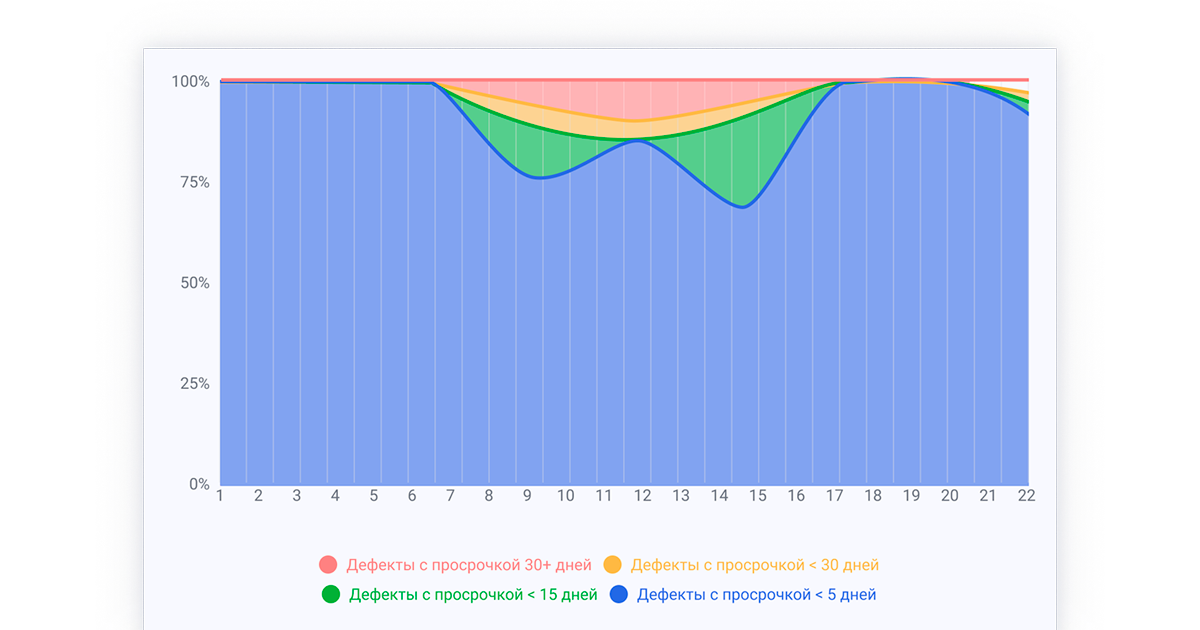Click the orange legend circle marker

click(613, 564)
